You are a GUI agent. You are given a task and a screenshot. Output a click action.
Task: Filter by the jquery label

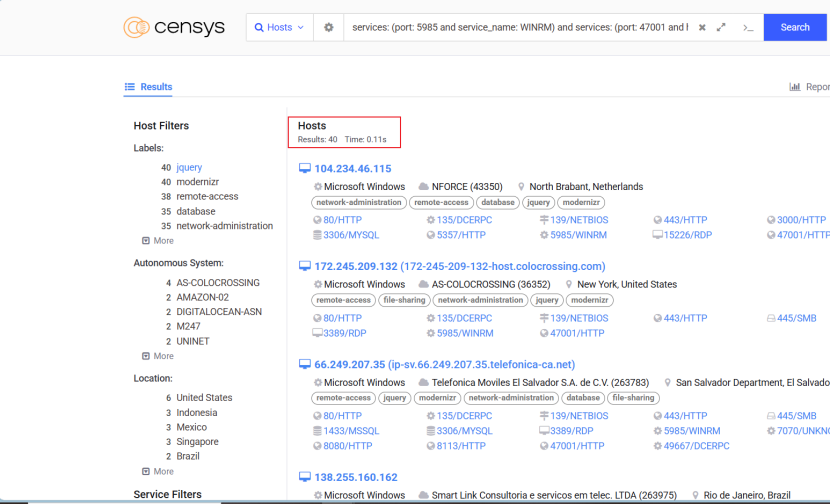pyautogui.click(x=189, y=168)
